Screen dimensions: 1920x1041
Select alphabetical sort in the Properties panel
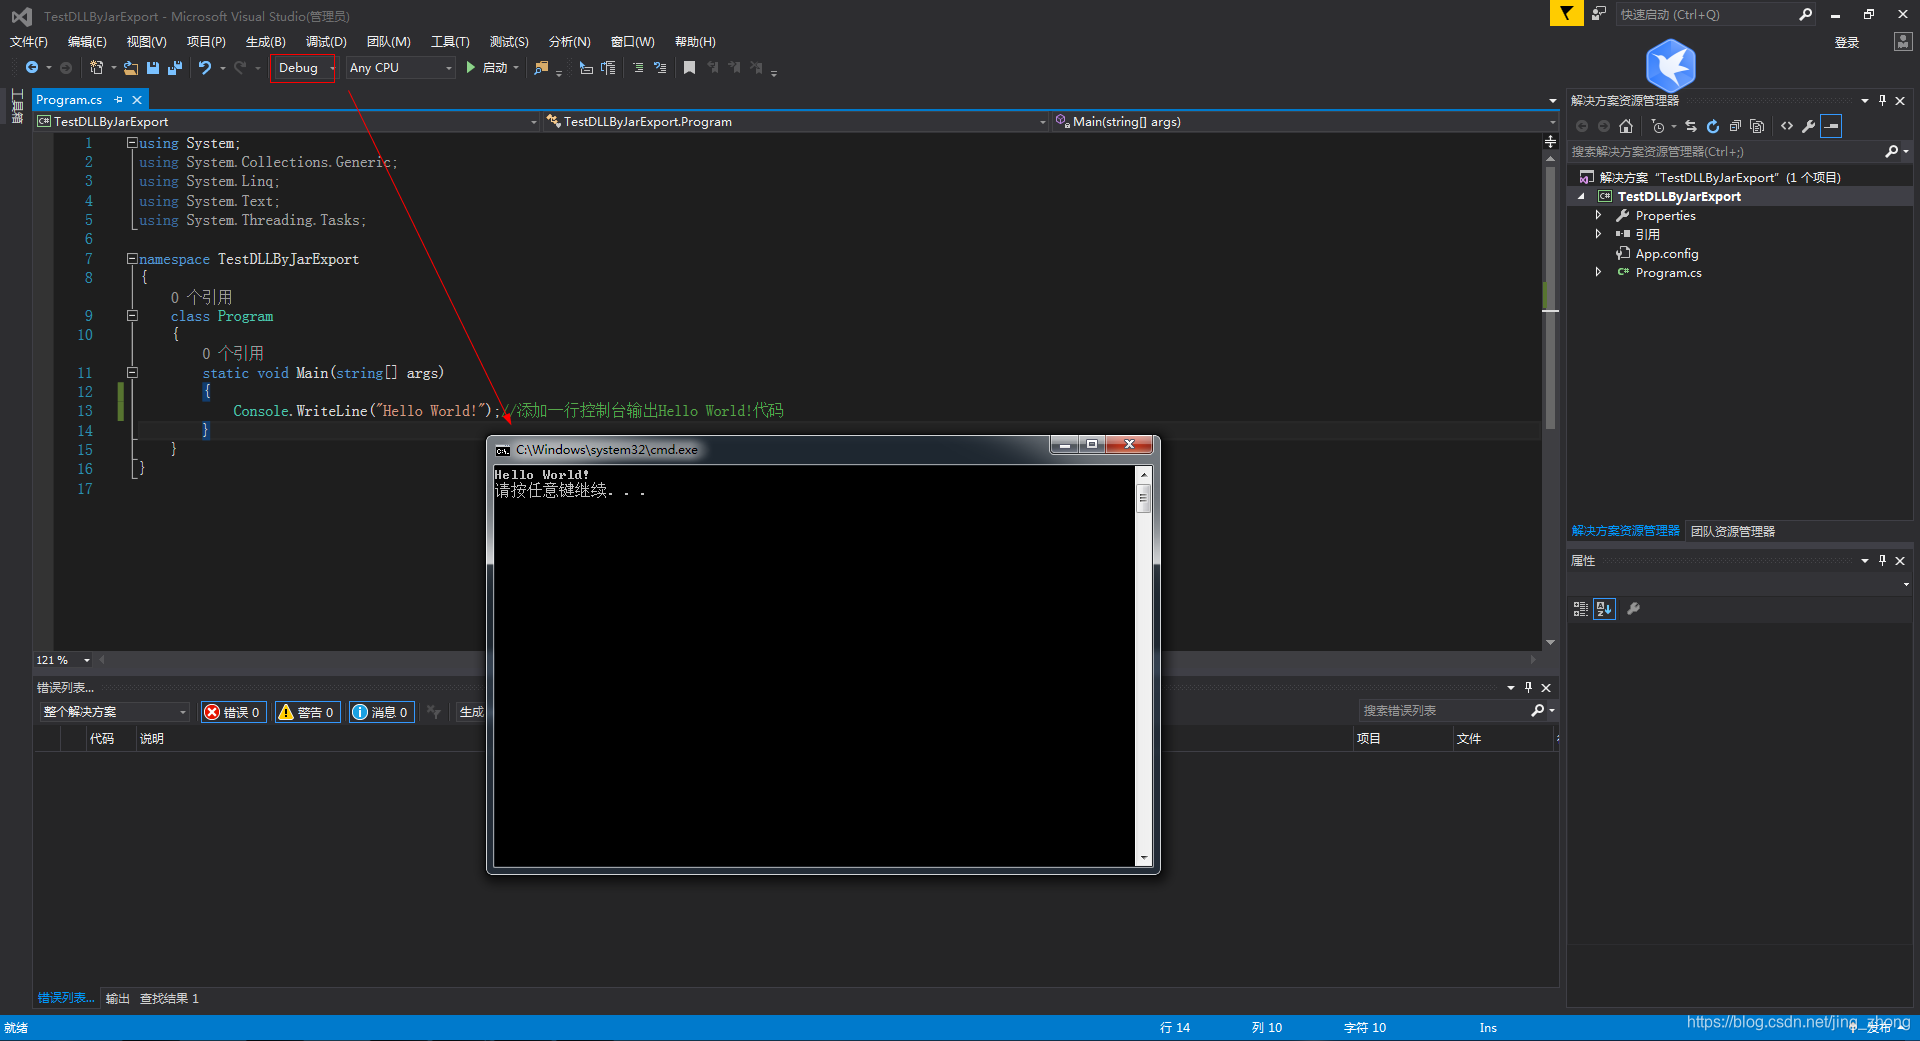pos(1604,608)
